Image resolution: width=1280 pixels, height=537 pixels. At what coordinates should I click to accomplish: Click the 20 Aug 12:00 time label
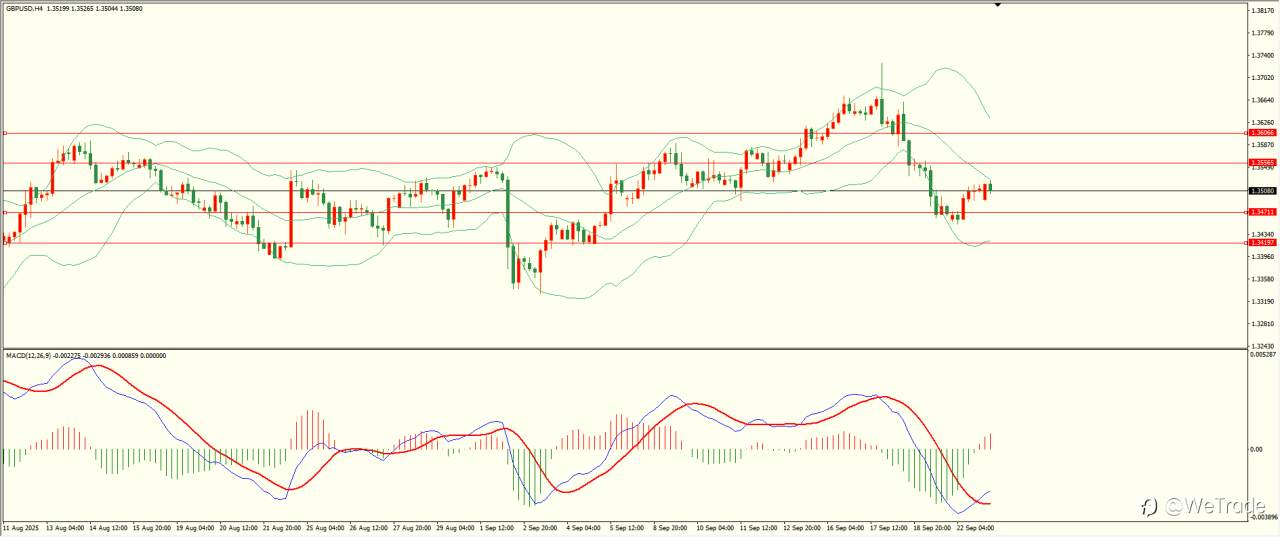238,526
